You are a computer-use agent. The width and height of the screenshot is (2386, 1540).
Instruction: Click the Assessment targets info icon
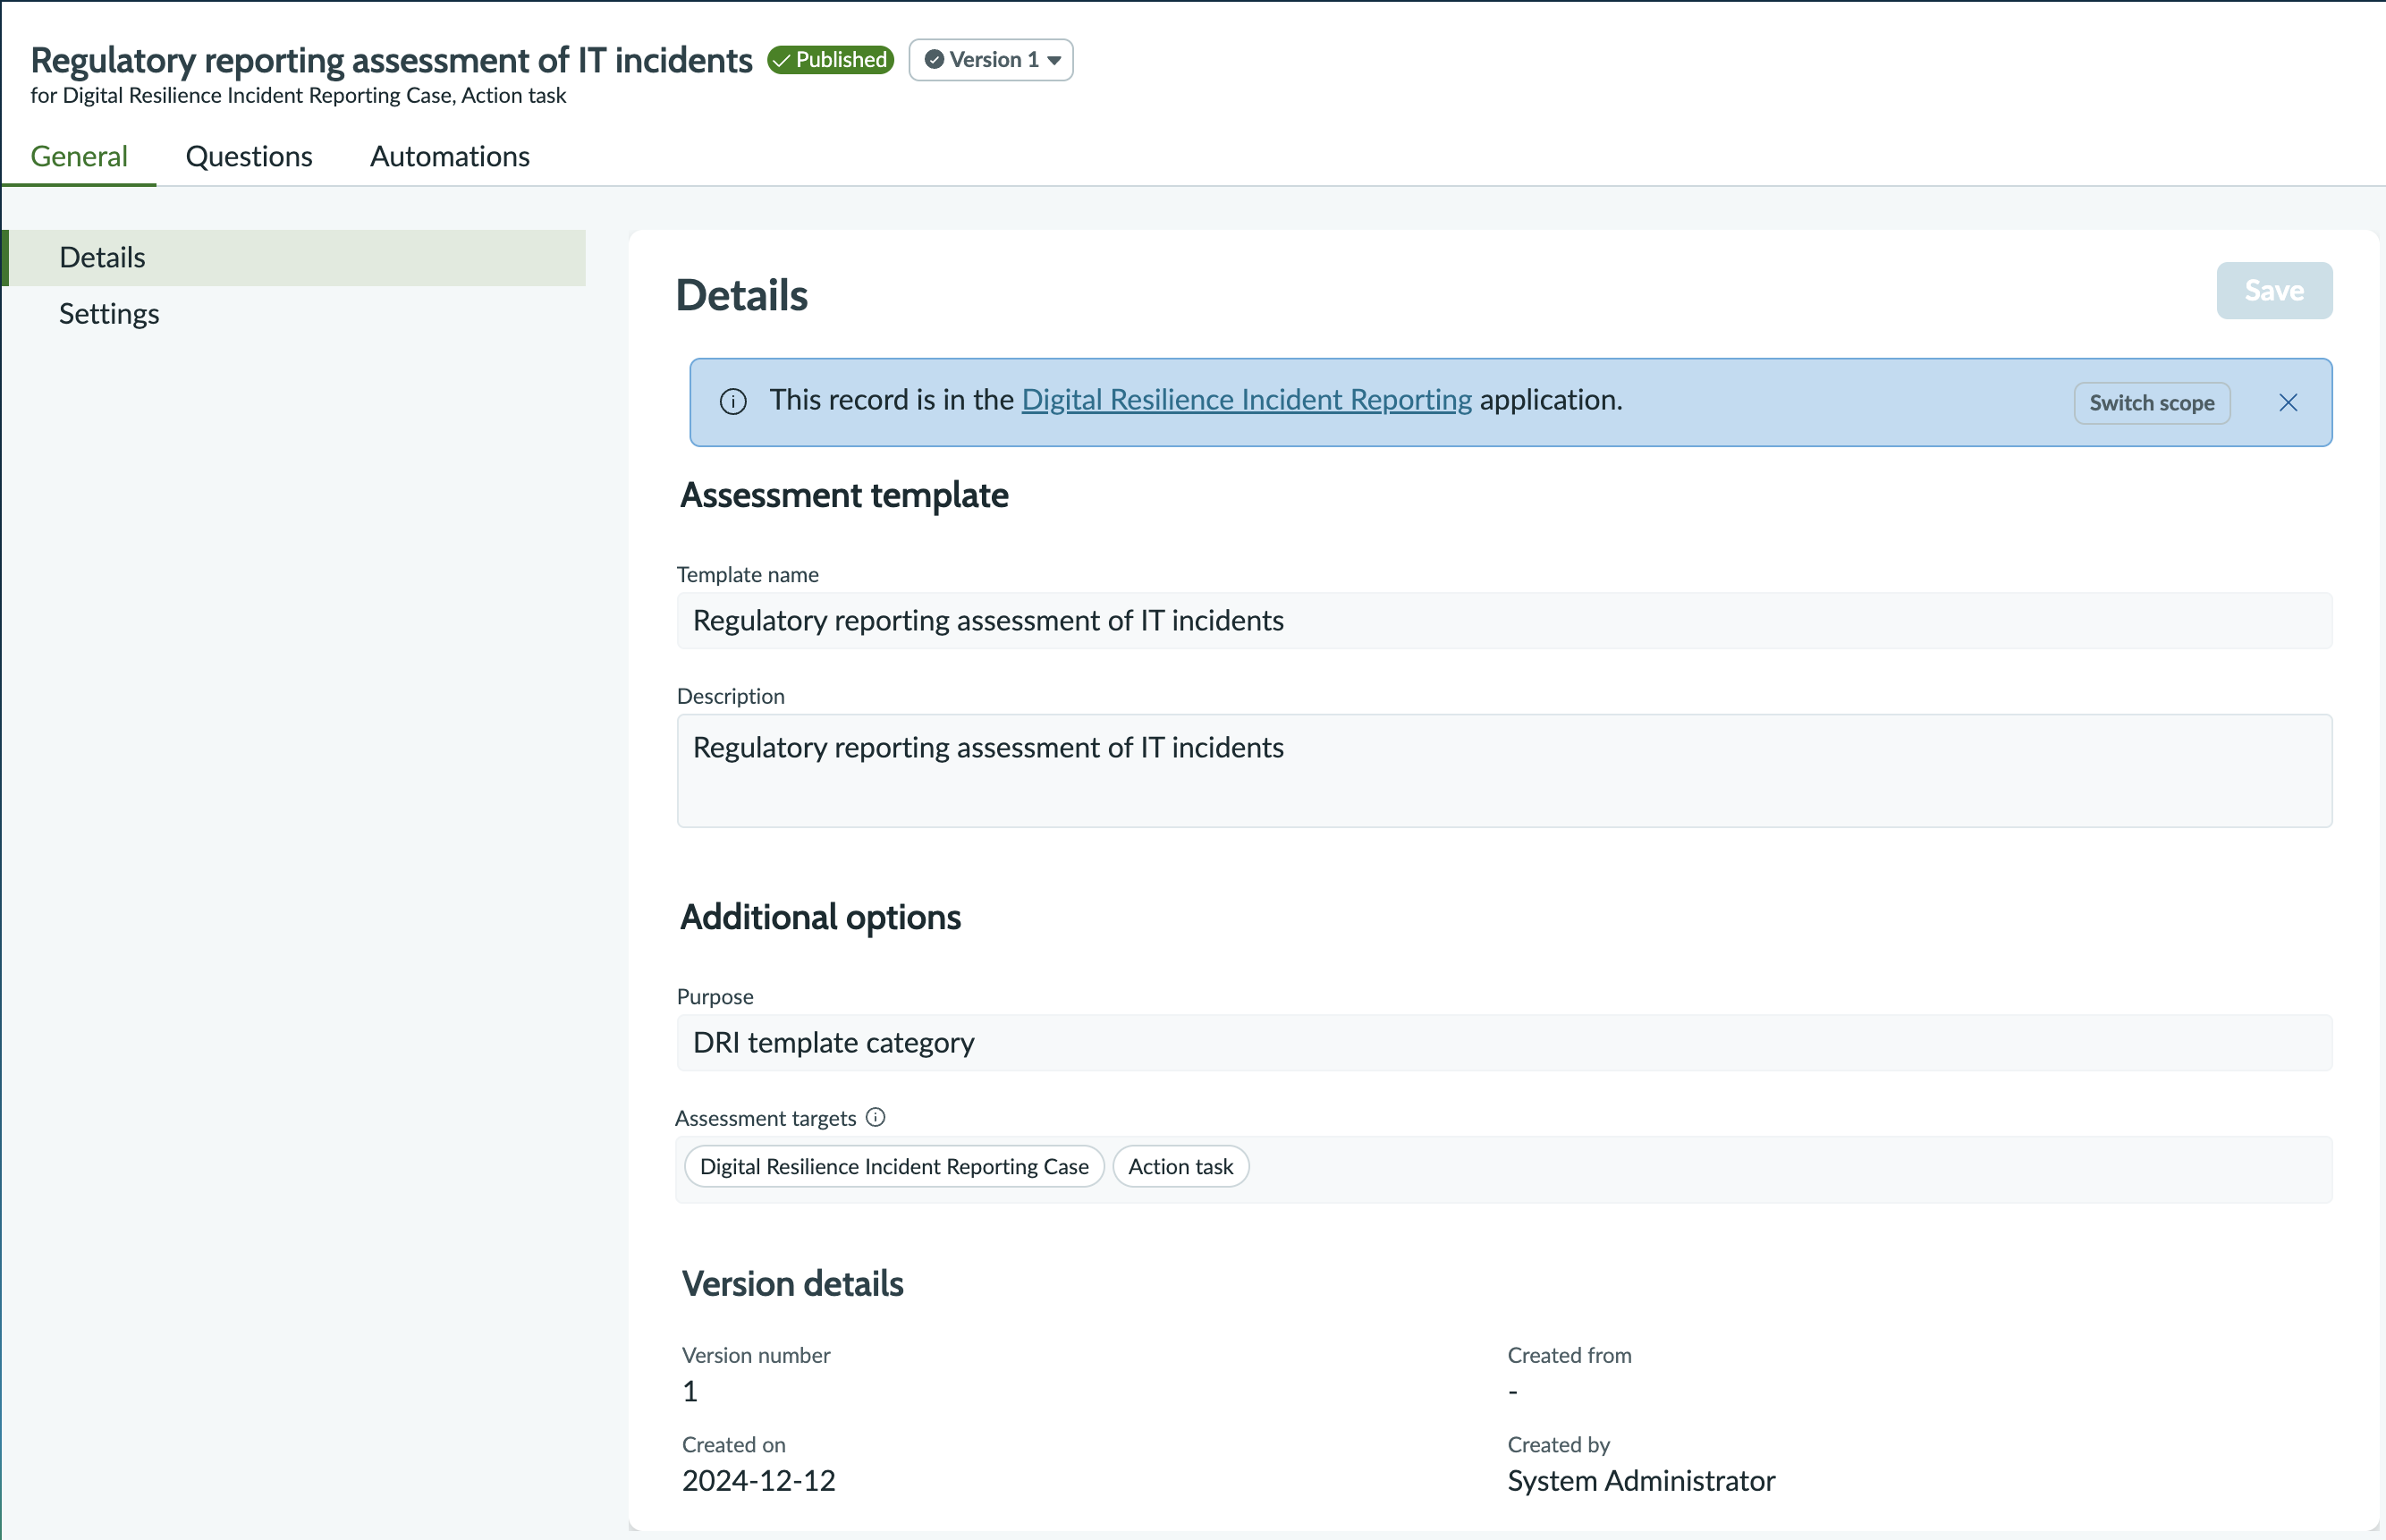tap(876, 1117)
